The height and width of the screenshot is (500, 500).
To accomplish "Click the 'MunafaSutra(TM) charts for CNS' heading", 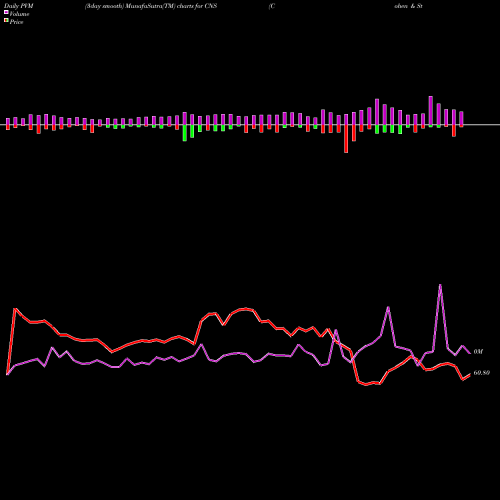I will 171,6.
